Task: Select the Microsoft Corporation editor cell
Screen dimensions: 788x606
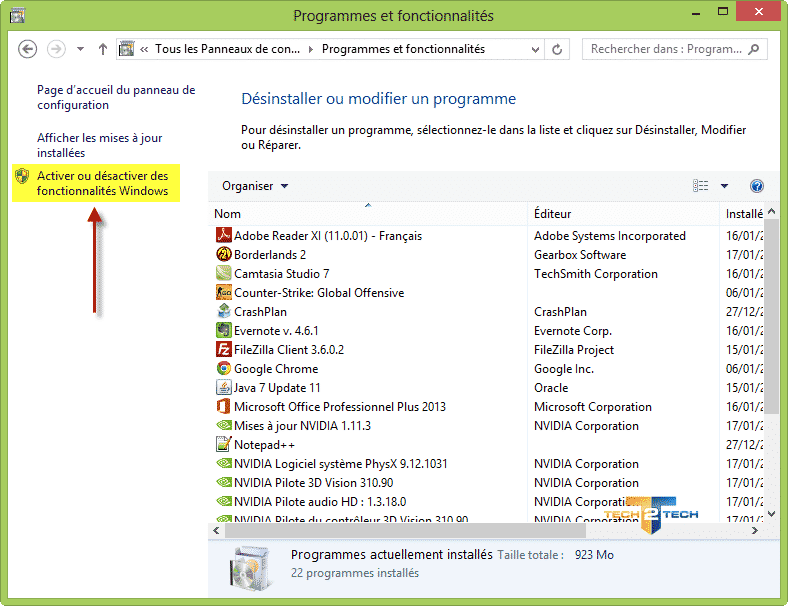Action: click(x=593, y=407)
